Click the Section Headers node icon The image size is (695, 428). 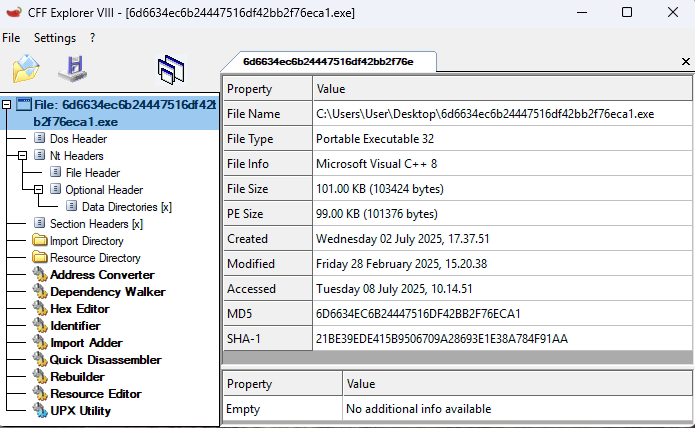coord(39,223)
